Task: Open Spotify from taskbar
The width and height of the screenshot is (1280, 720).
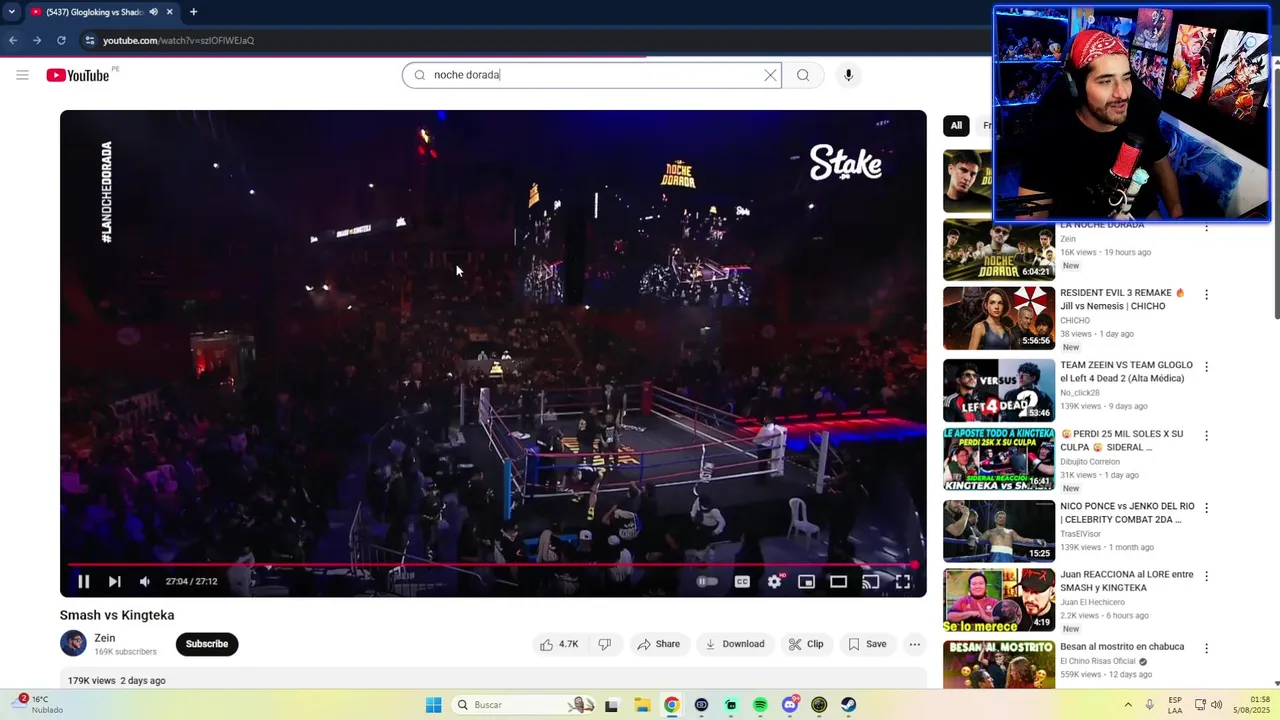Action: click(760, 705)
